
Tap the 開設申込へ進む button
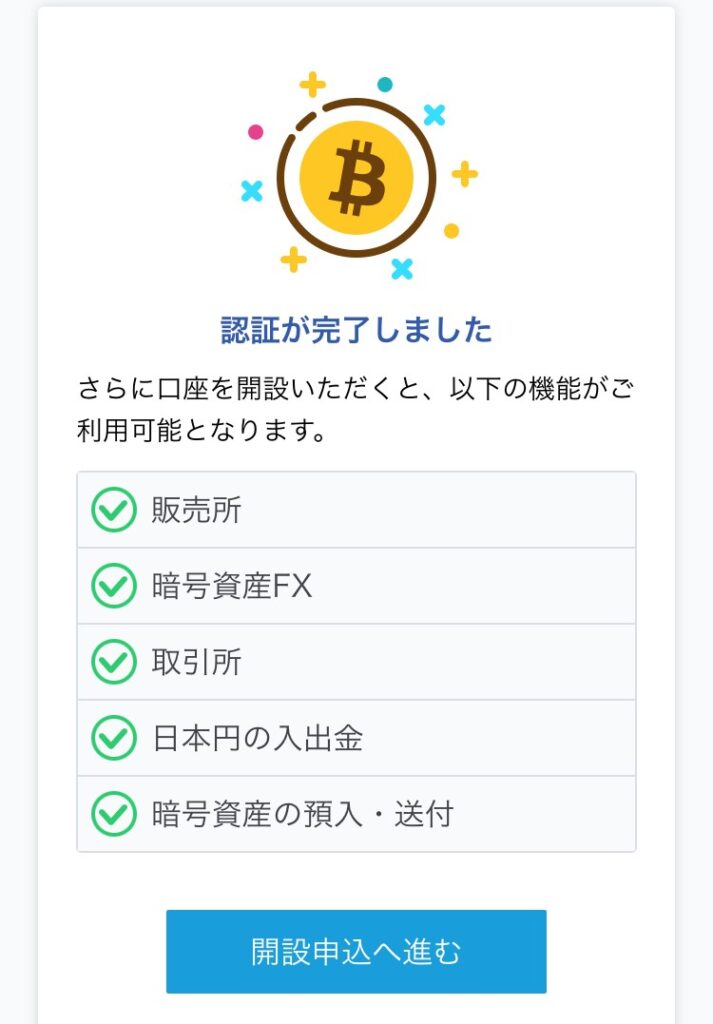point(356,952)
